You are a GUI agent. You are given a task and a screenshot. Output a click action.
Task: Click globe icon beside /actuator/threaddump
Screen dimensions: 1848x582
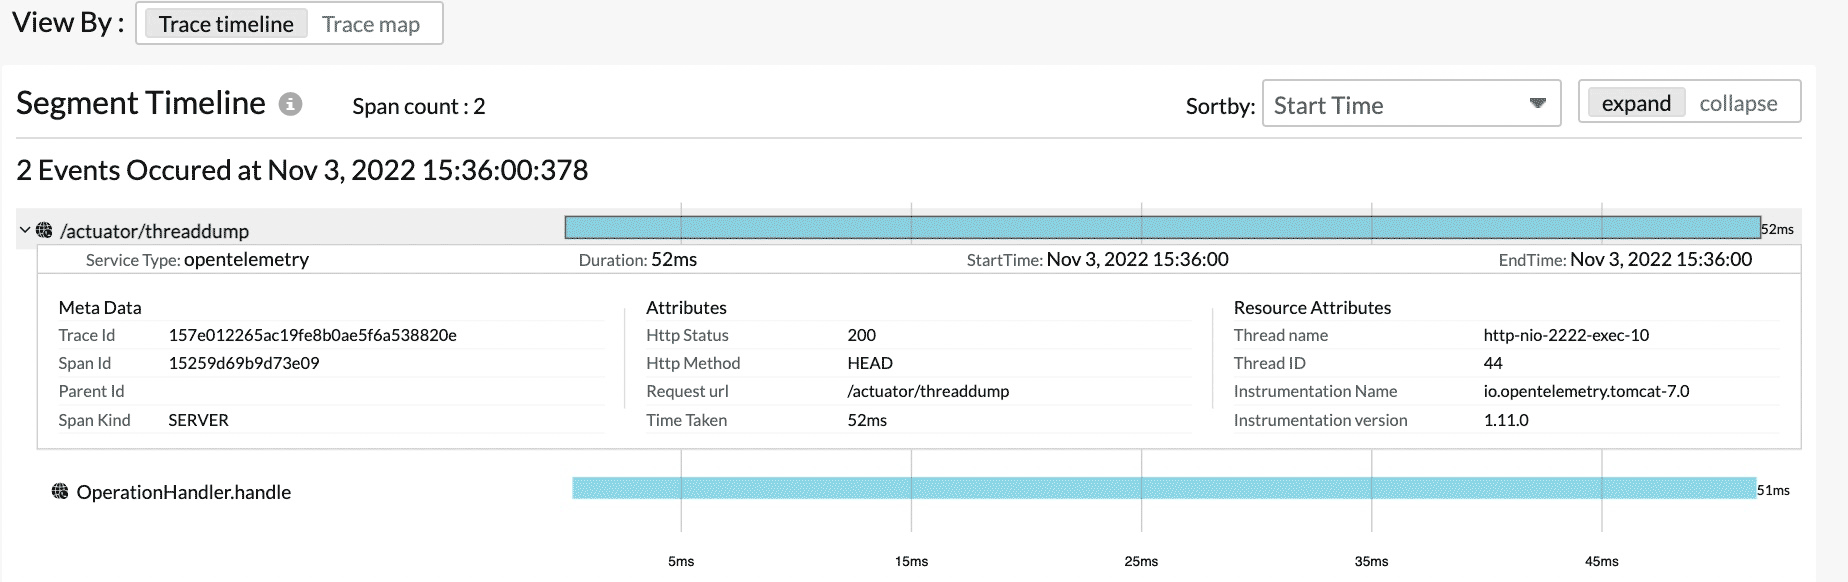coord(44,230)
